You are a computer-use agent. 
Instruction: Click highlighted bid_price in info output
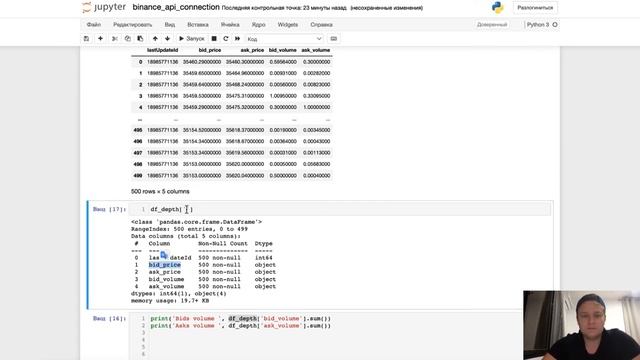click(164, 265)
